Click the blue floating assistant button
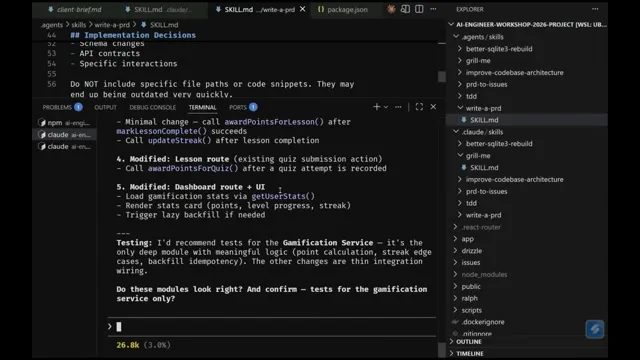Screen dimensions: 640x360 click(x=595, y=329)
